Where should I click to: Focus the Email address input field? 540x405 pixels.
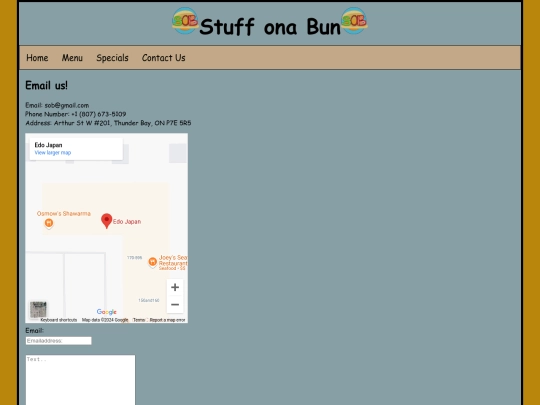click(59, 341)
